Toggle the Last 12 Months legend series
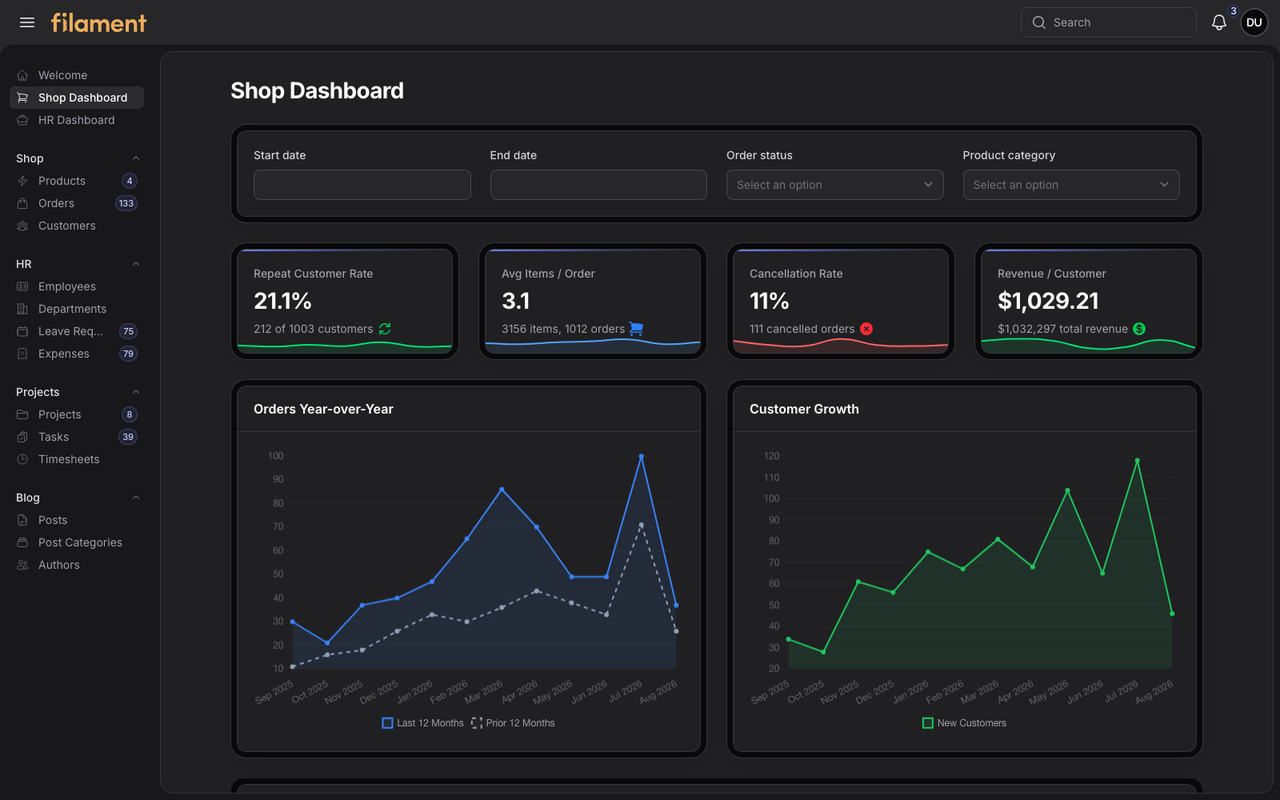This screenshot has height=800, width=1280. (423, 723)
